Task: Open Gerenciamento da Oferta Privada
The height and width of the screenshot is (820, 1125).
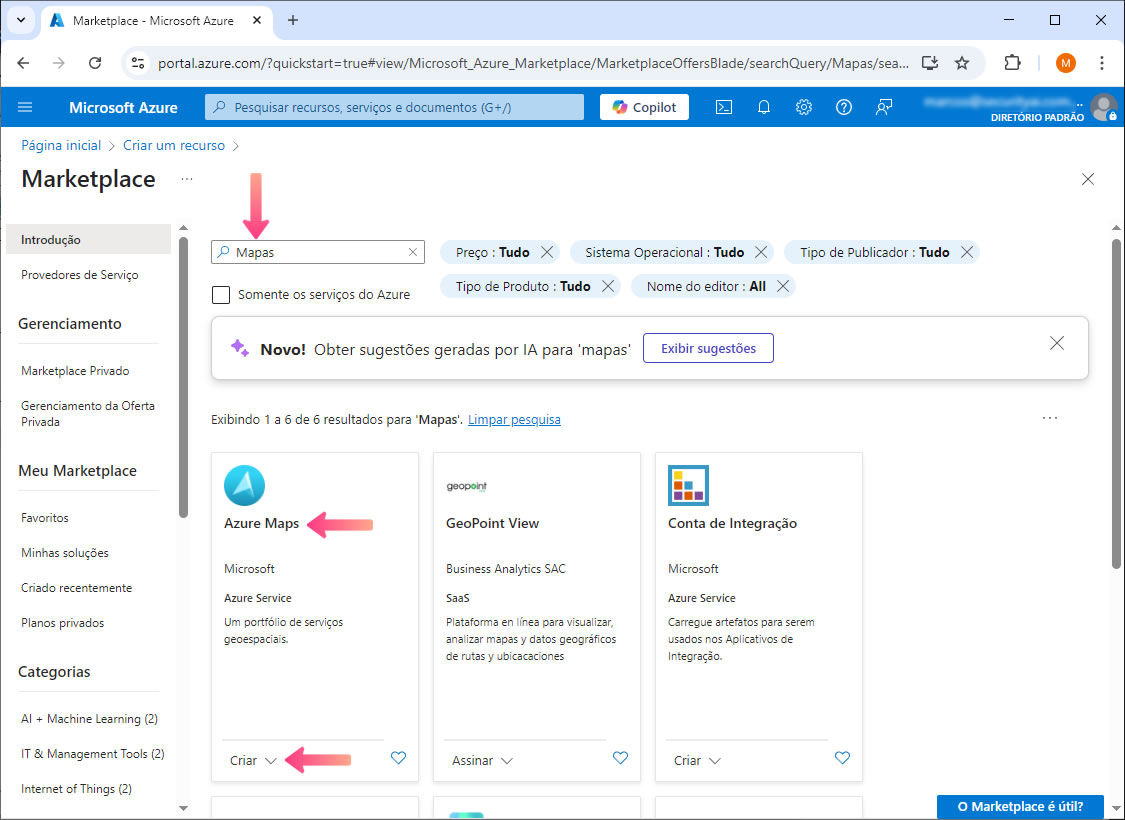Action: [88, 414]
